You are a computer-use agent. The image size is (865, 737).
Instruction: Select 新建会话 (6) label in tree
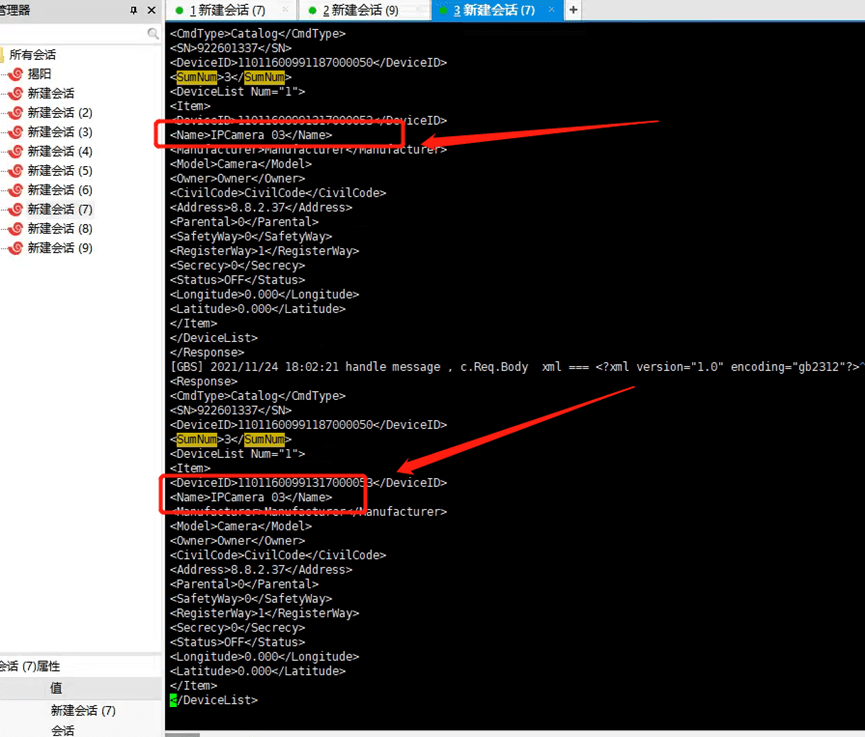click(x=60, y=190)
